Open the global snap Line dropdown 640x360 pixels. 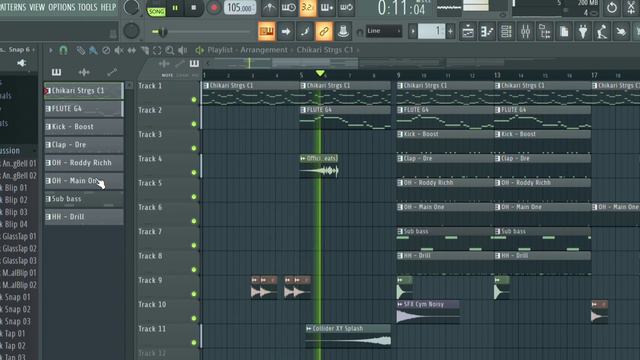[384, 31]
